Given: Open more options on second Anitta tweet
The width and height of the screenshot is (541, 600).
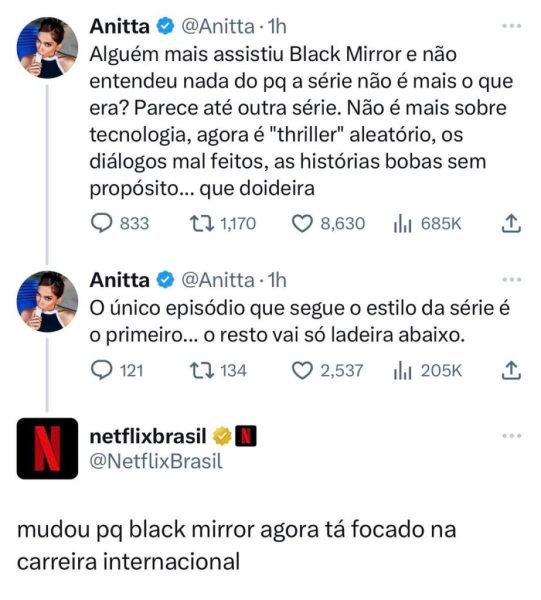Looking at the screenshot, I should (512, 280).
